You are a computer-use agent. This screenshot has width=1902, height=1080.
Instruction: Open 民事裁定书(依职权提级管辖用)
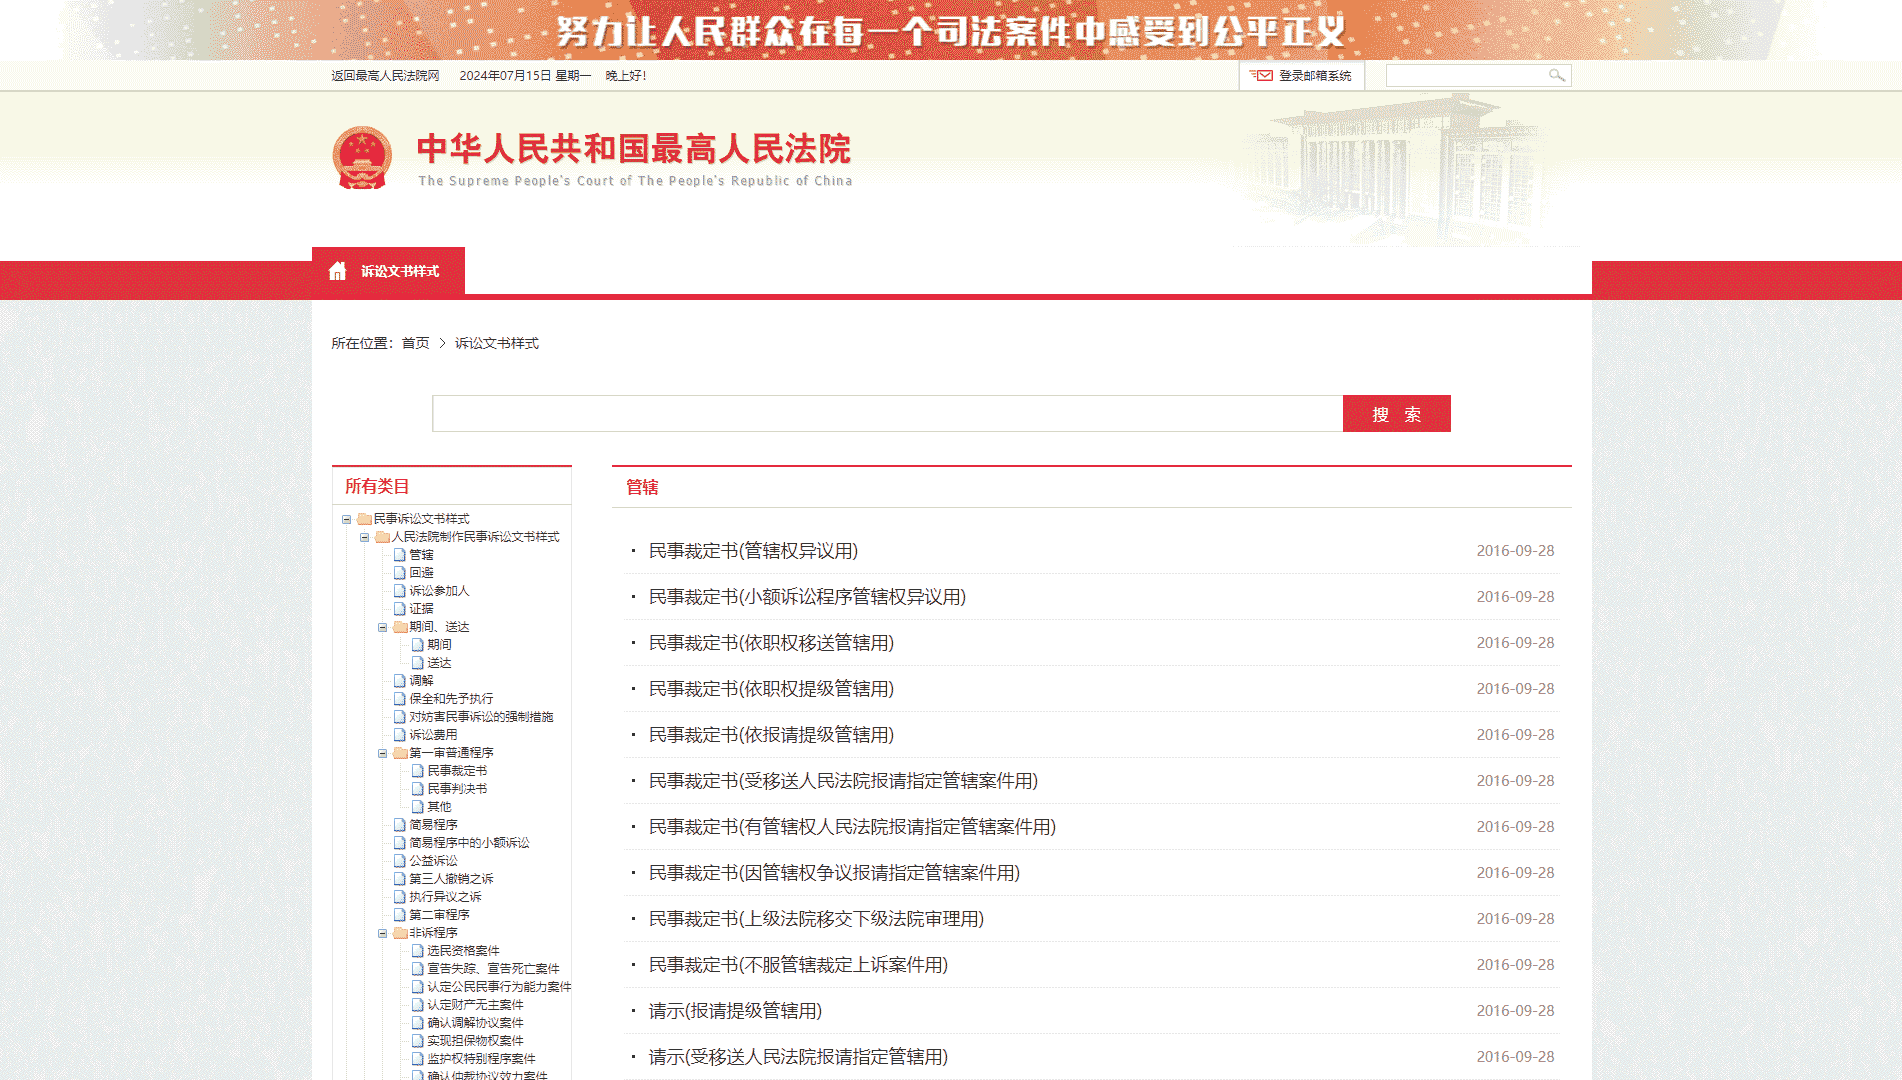pos(771,689)
